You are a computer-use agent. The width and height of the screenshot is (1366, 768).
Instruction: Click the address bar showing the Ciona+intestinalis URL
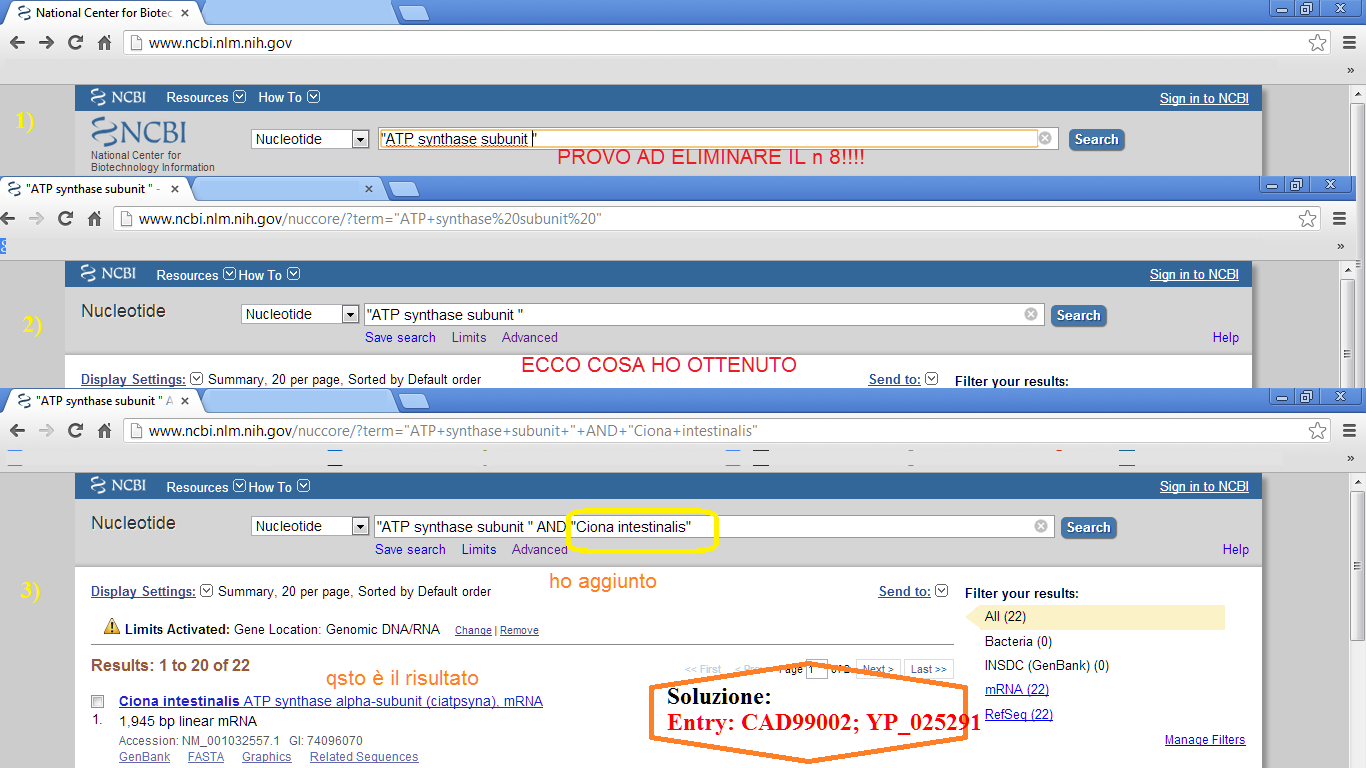[725, 431]
